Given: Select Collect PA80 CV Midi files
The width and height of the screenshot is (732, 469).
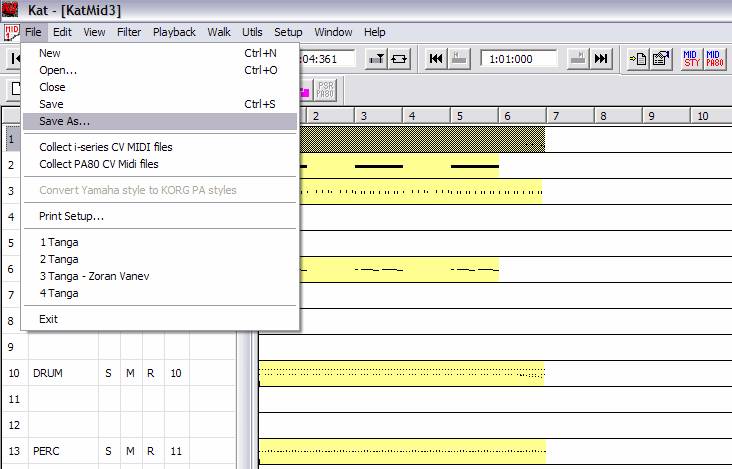Looking at the screenshot, I should (x=160, y=164).
